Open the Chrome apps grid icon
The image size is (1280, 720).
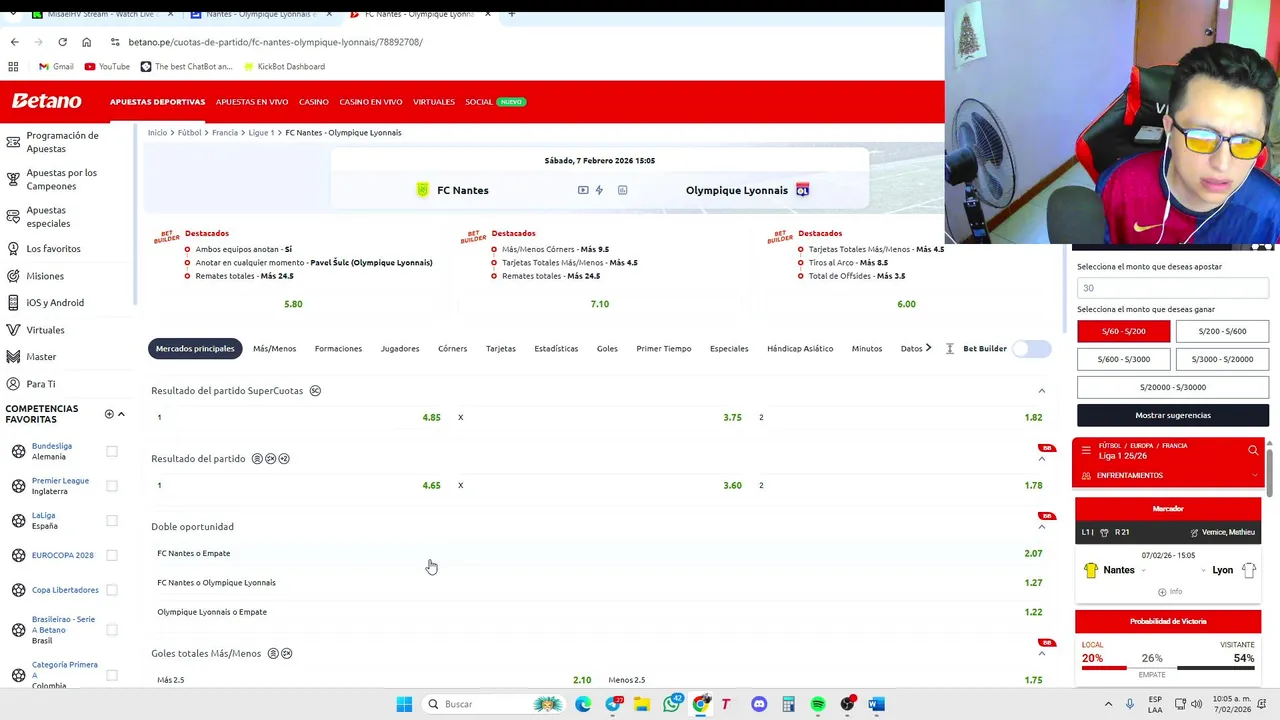[13, 66]
